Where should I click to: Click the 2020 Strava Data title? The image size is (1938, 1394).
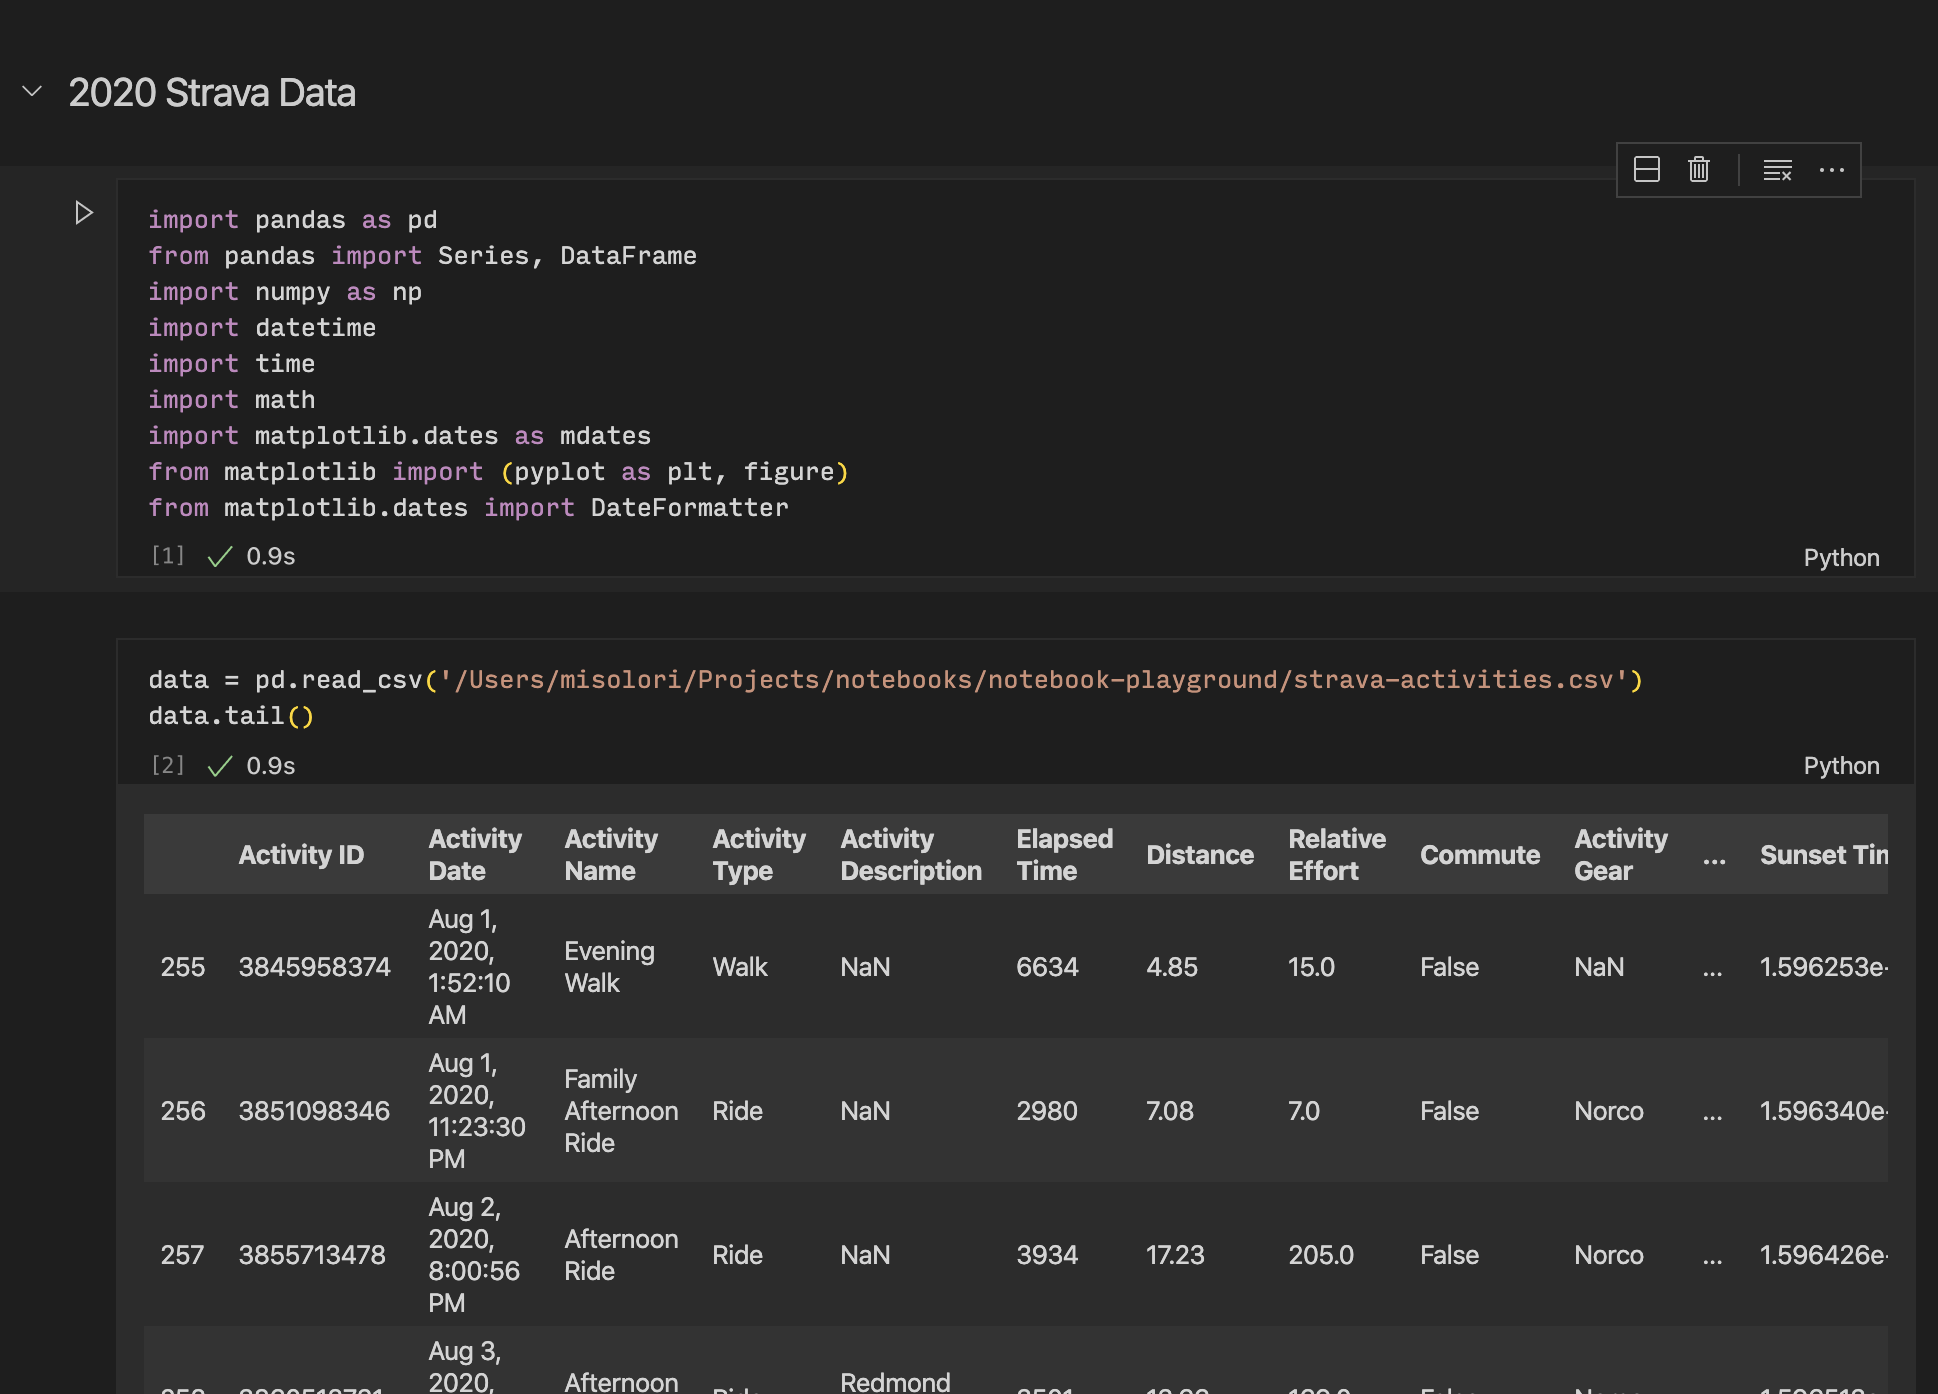pyautogui.click(x=212, y=91)
